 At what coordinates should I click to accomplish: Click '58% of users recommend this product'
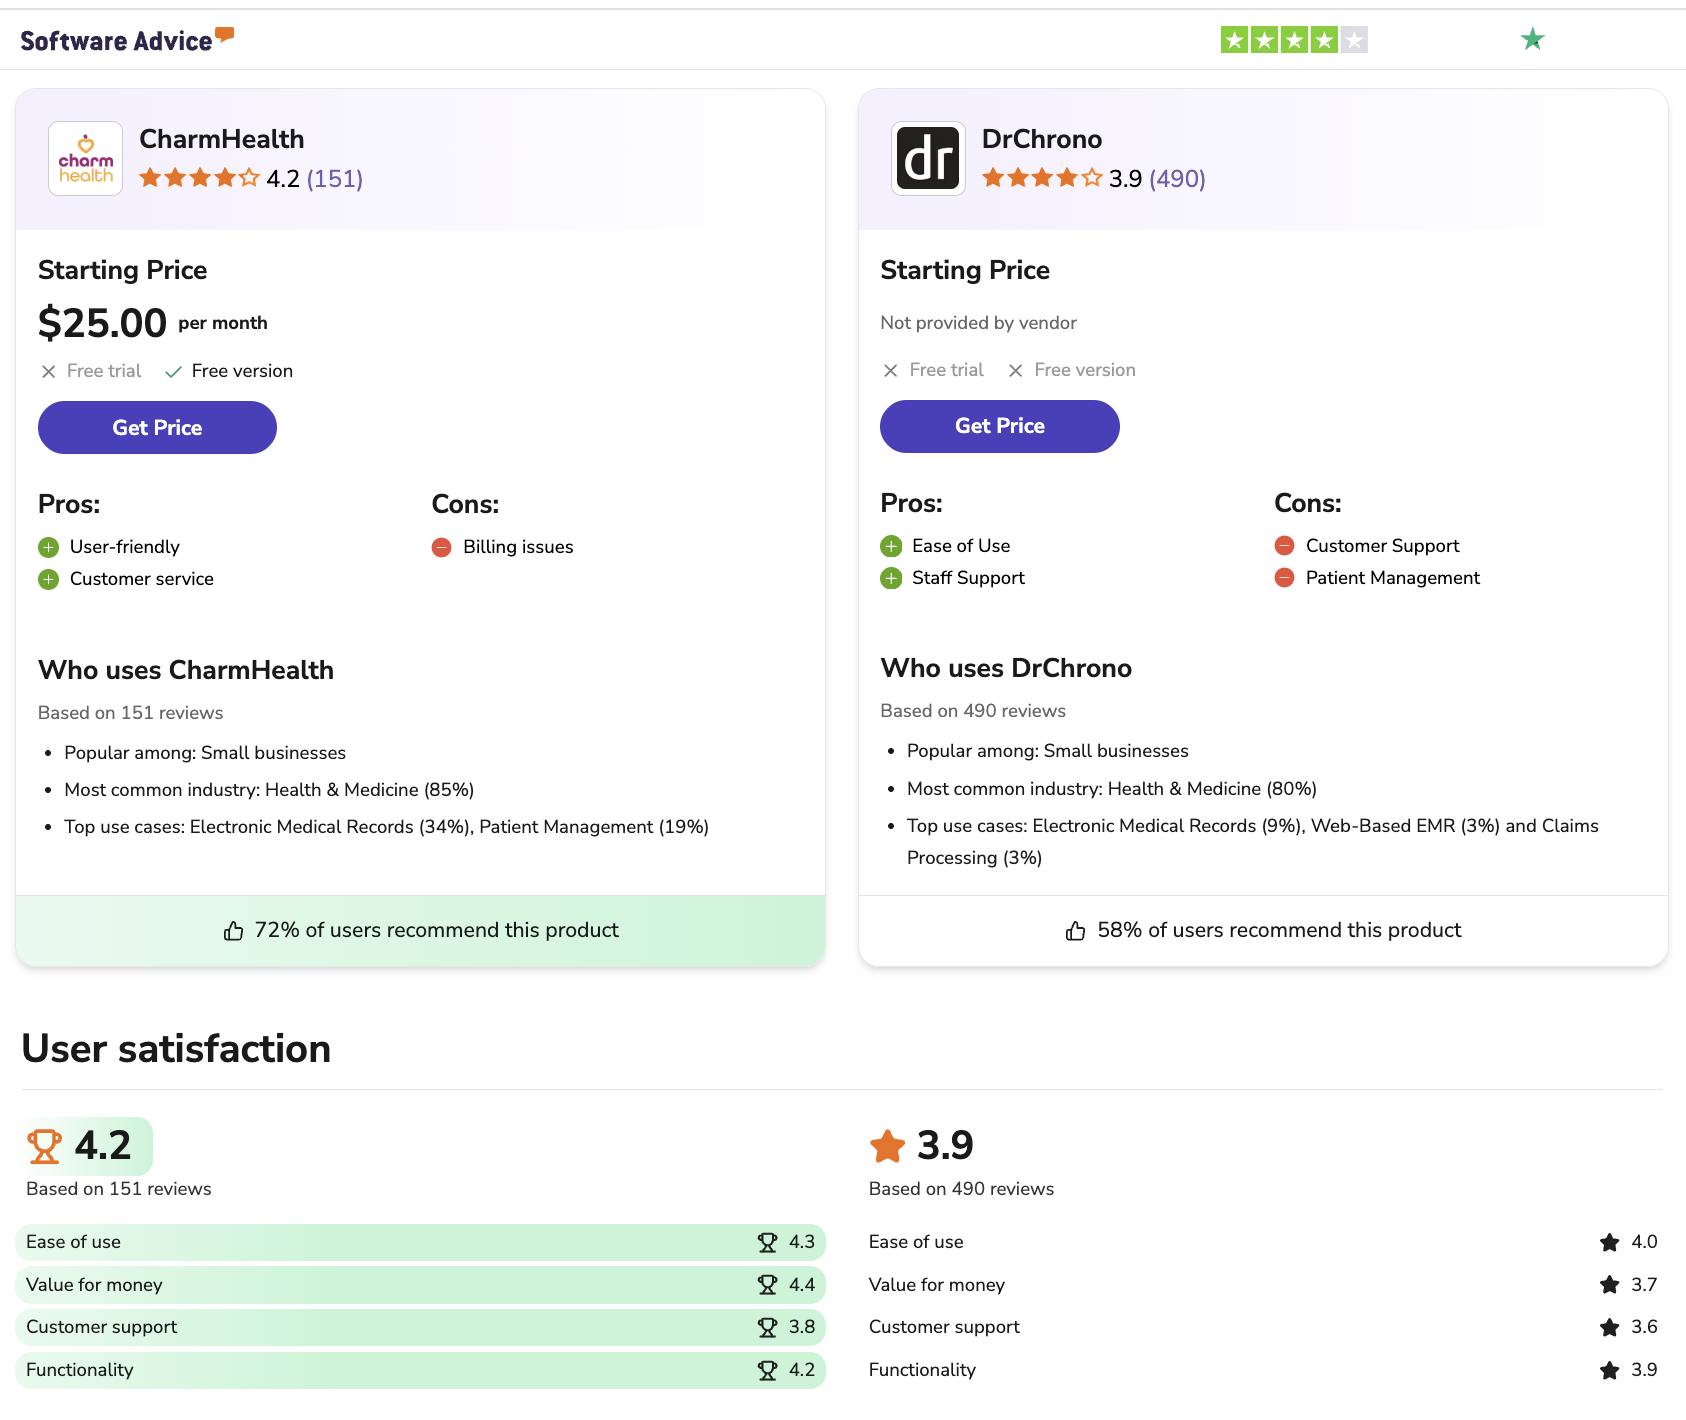(1279, 931)
